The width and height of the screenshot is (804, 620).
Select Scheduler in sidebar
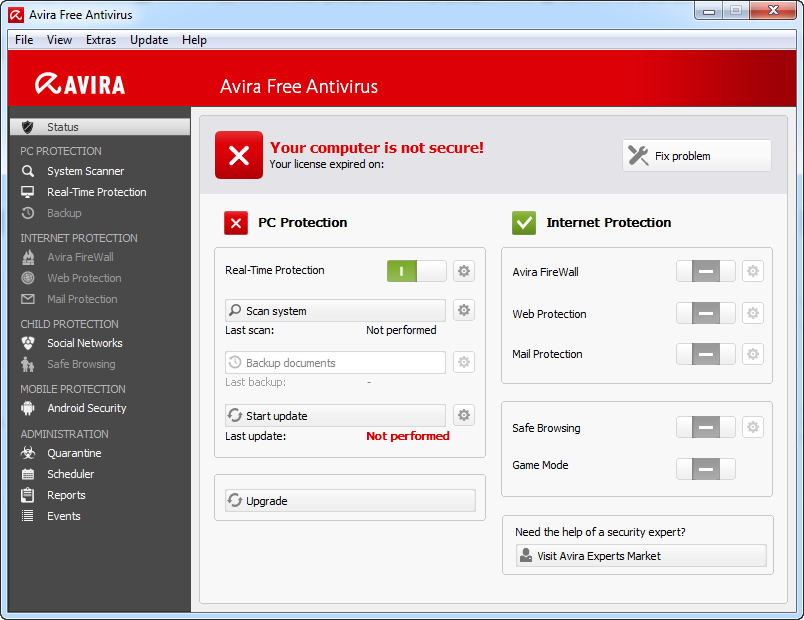[x=71, y=474]
